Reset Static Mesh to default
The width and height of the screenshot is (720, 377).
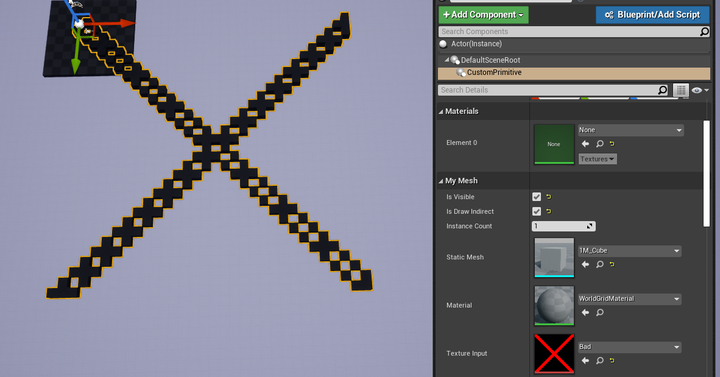click(x=612, y=264)
